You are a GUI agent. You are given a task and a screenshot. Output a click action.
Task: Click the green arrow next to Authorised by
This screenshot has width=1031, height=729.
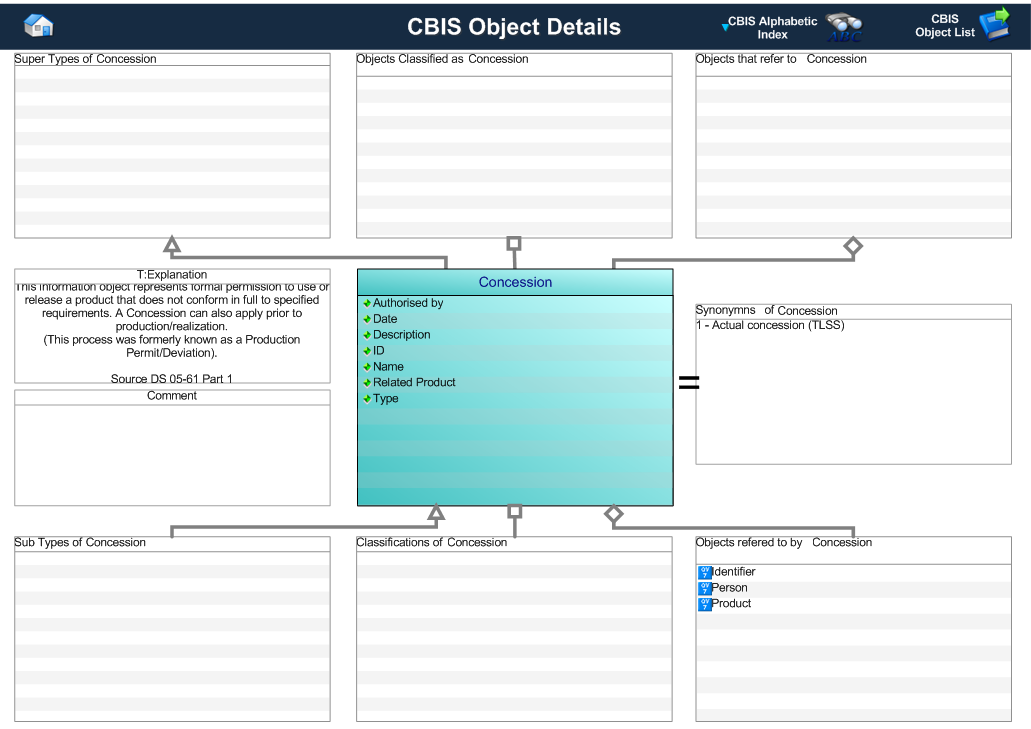tap(367, 303)
